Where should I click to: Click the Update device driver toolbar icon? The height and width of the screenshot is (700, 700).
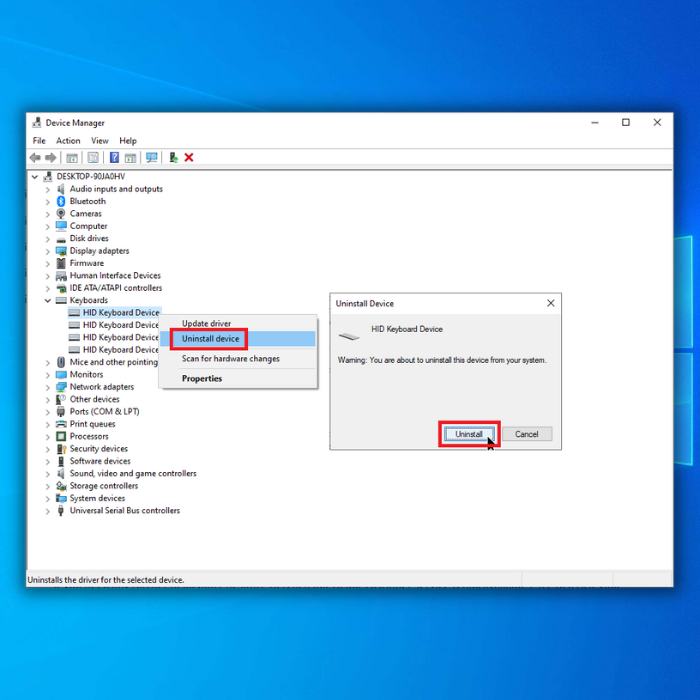(173, 158)
